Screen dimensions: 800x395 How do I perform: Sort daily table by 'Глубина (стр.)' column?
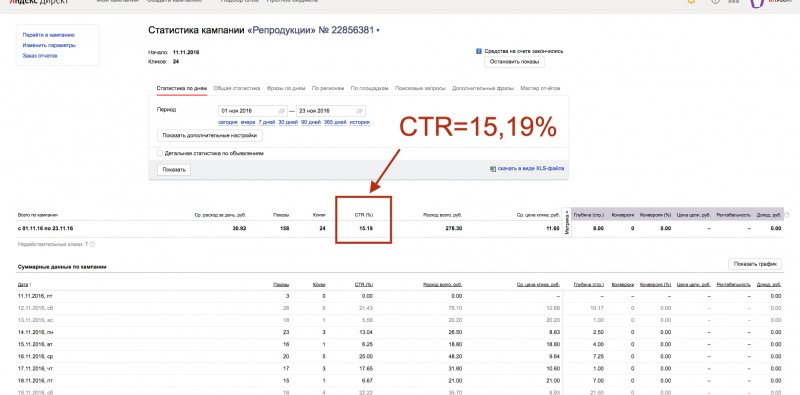click(x=589, y=284)
